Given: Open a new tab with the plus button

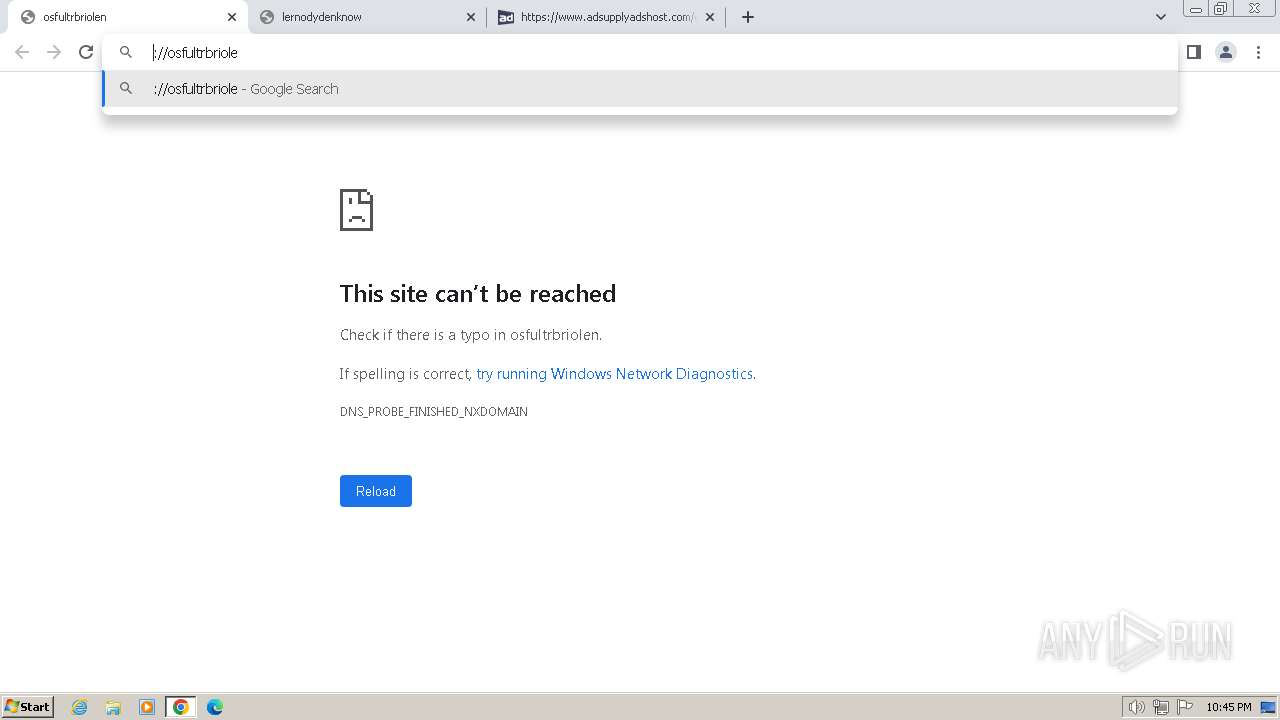Looking at the screenshot, I should [748, 17].
